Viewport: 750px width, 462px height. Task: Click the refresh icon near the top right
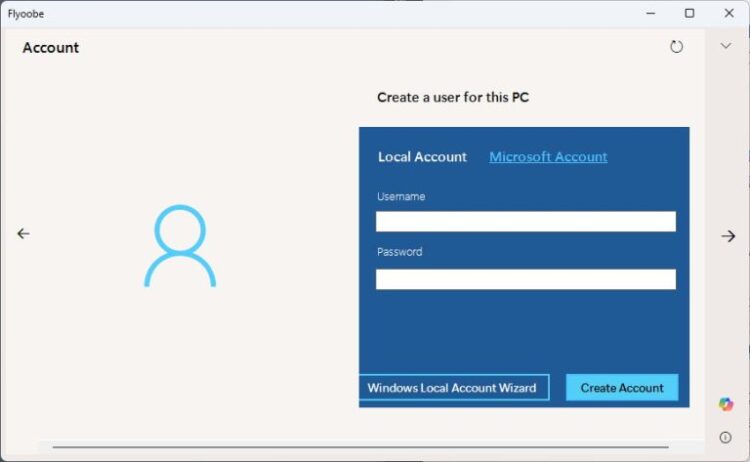[677, 47]
